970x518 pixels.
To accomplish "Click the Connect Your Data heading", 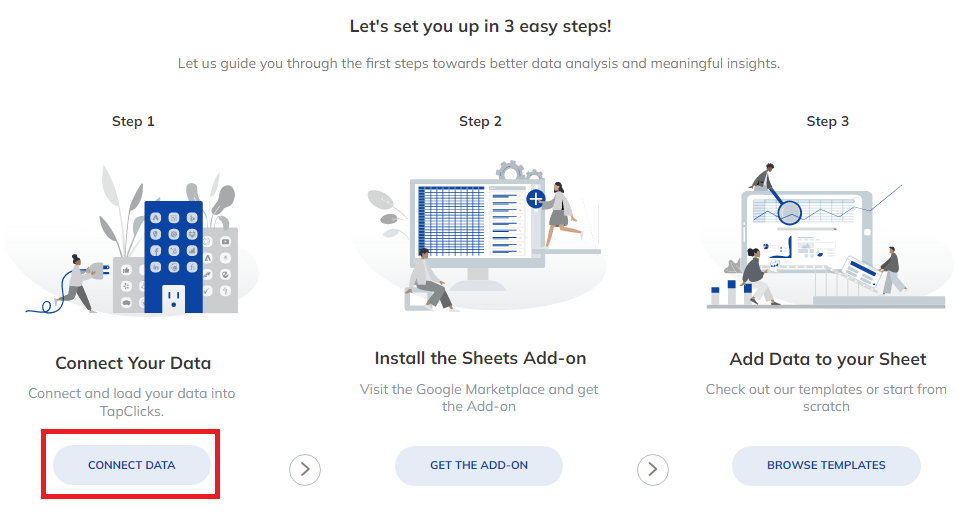I will (133, 363).
